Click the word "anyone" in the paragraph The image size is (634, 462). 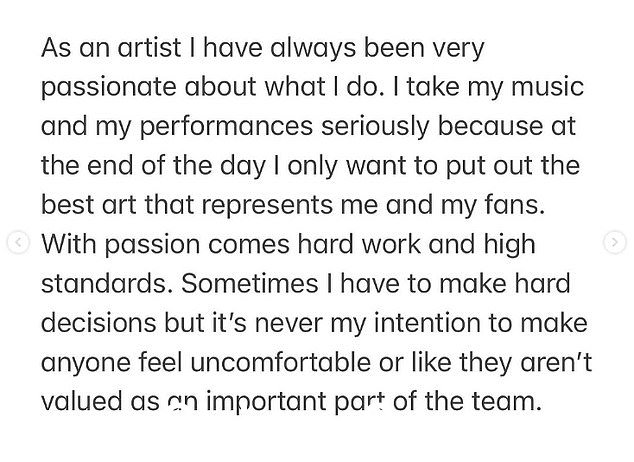(86, 363)
